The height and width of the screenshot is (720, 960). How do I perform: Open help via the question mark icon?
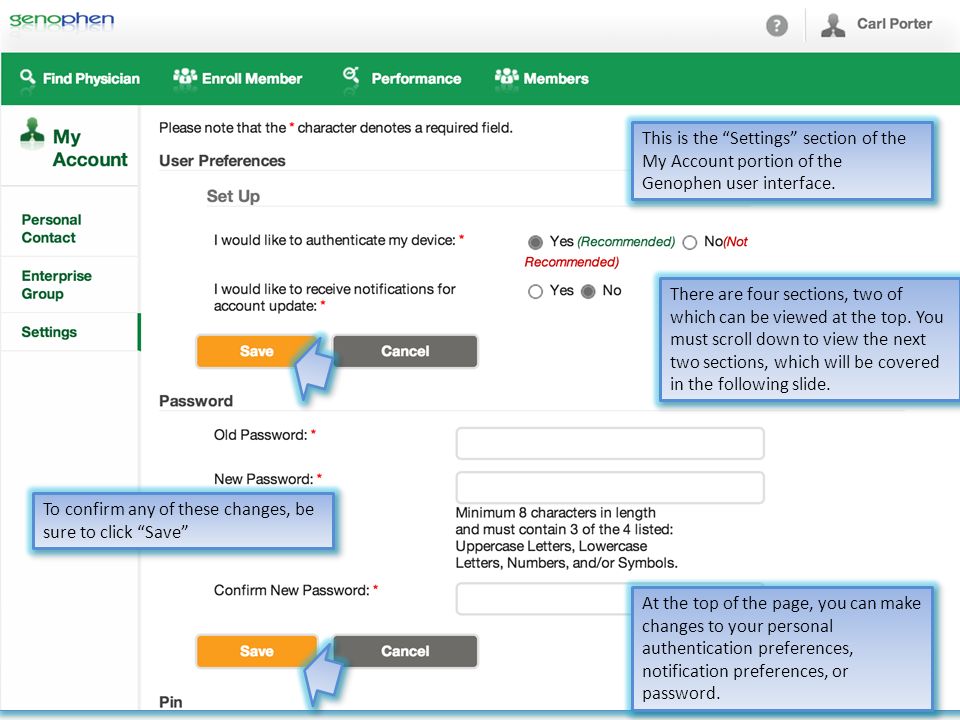777,26
